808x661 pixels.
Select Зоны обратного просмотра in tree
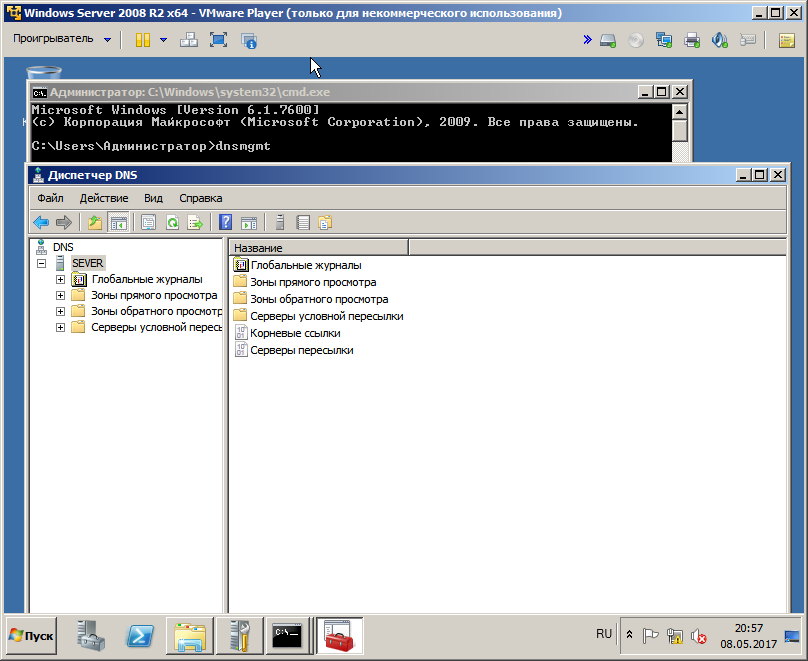click(x=148, y=311)
